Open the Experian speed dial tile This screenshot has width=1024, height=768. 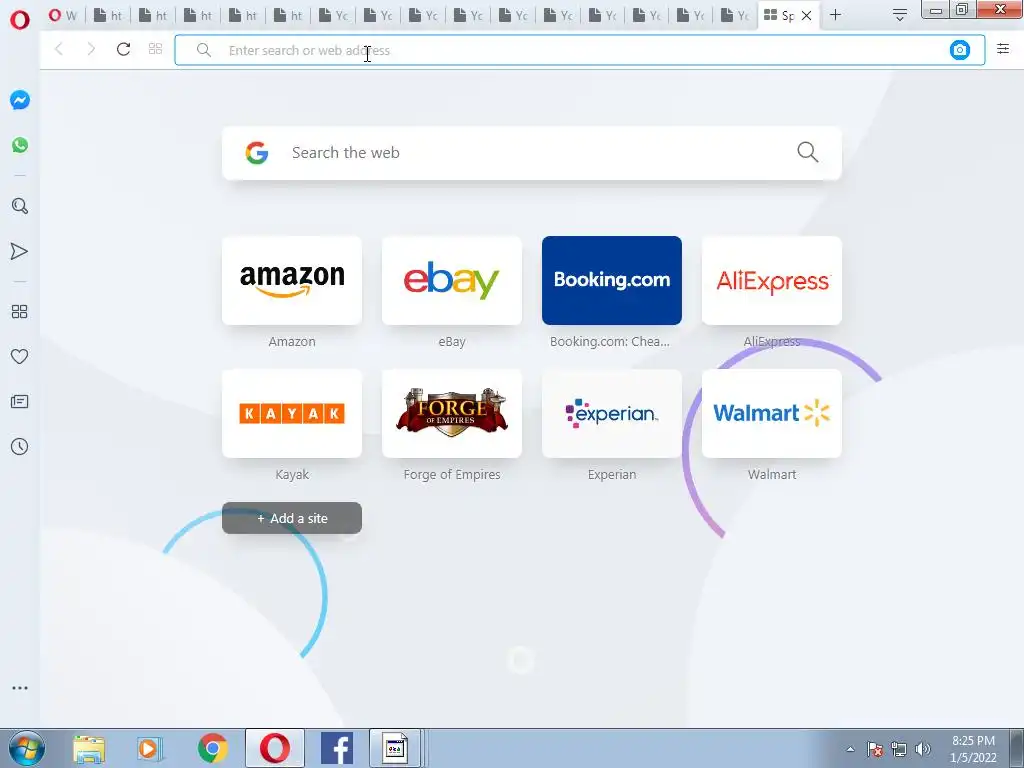[x=612, y=413]
